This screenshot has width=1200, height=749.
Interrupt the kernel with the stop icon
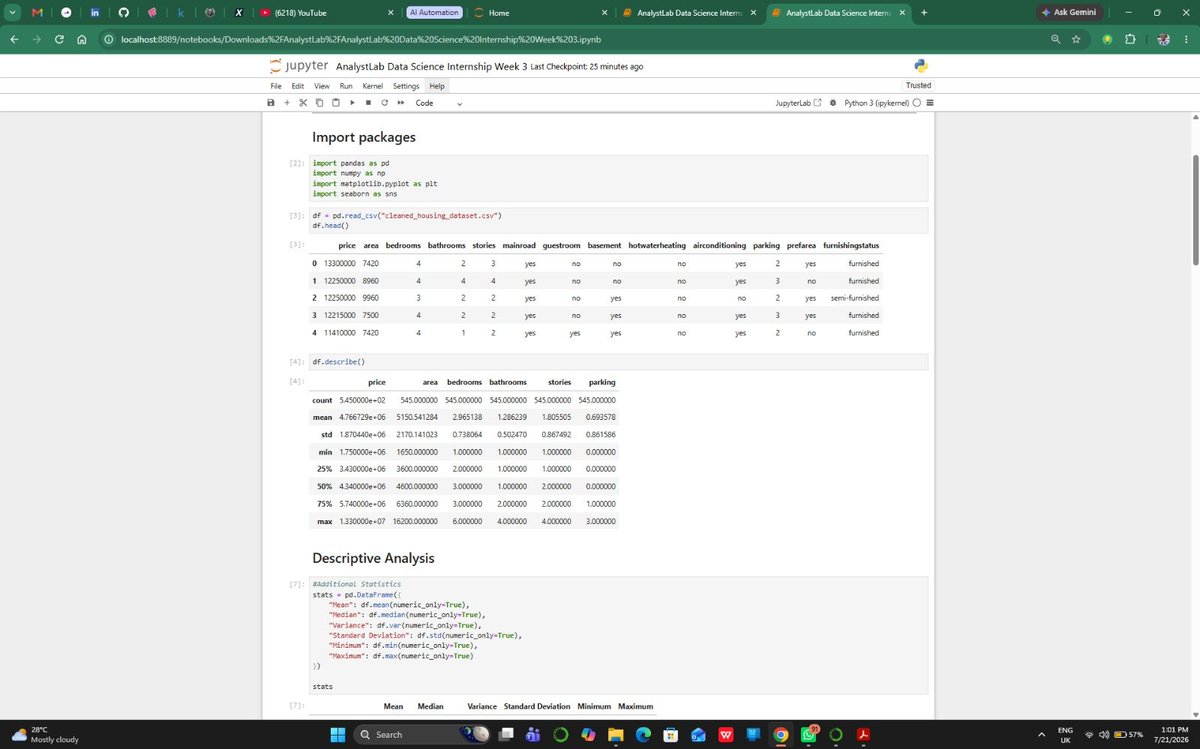[368, 103]
